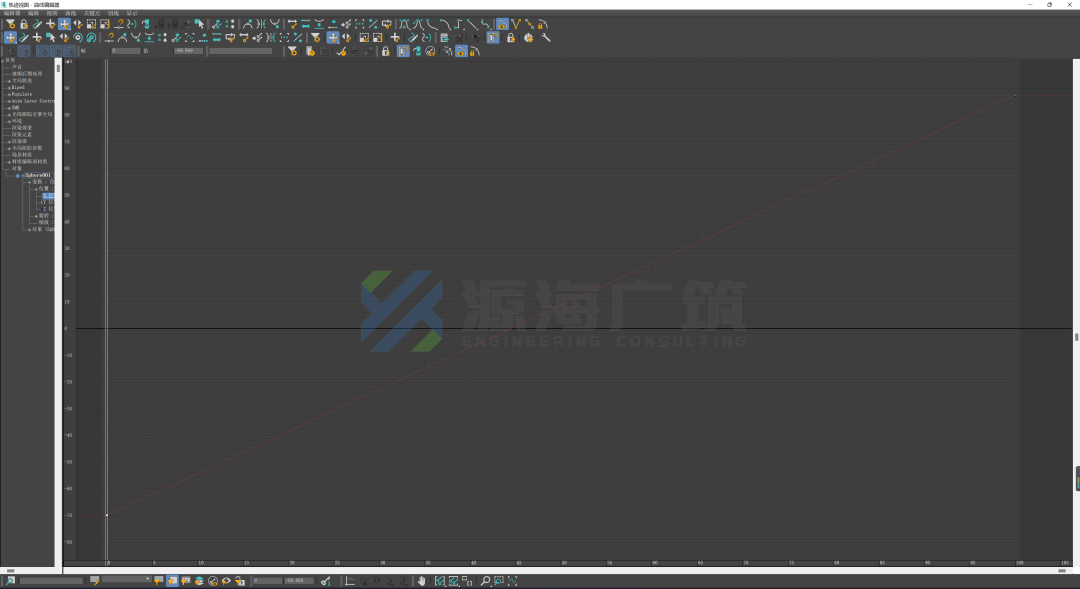Open the 切线 menu
The width and height of the screenshot is (1080, 589).
click(x=113, y=13)
